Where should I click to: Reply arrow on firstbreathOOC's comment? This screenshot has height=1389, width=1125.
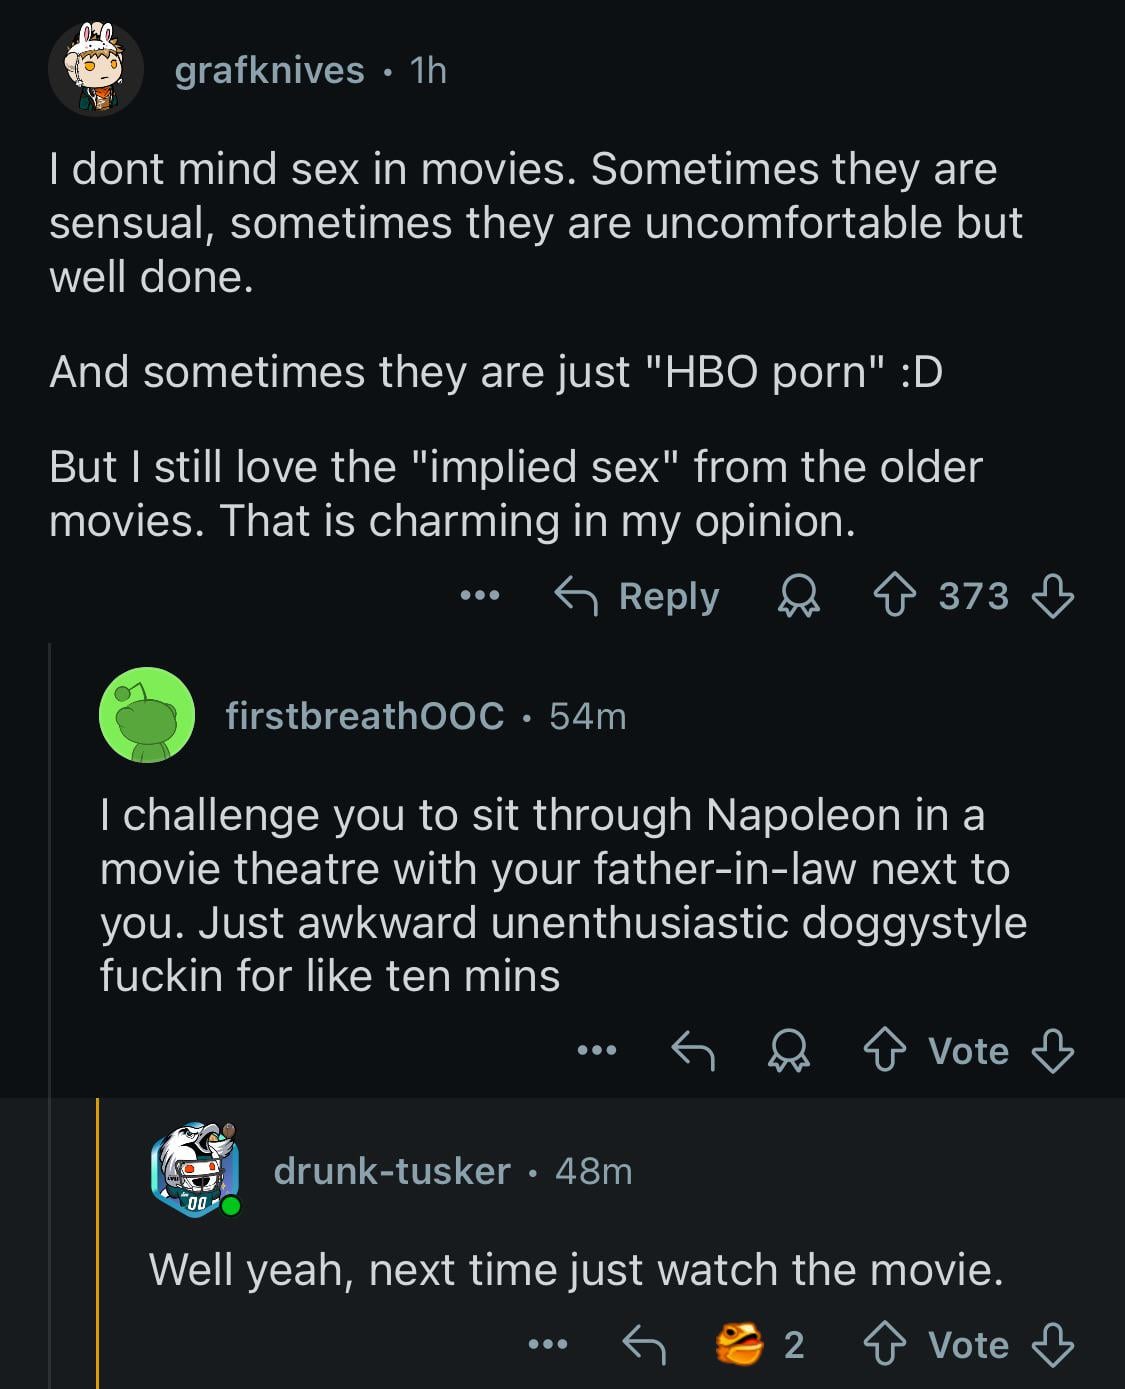[693, 1051]
